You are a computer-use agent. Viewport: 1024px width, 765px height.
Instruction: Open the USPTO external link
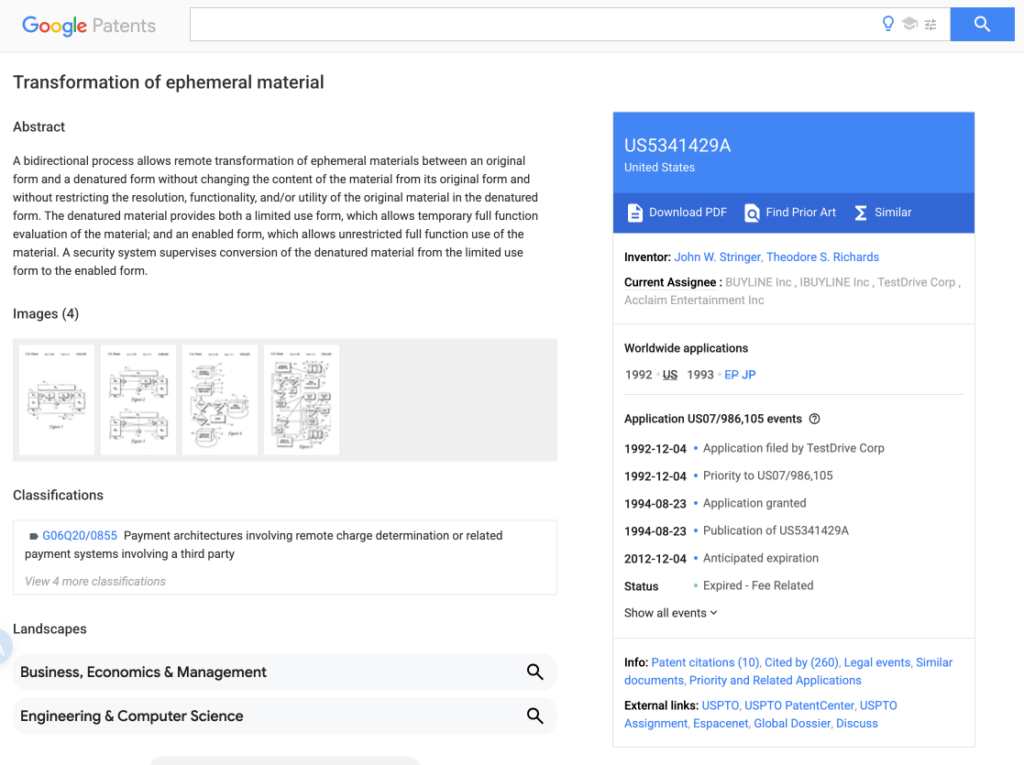tap(720, 706)
